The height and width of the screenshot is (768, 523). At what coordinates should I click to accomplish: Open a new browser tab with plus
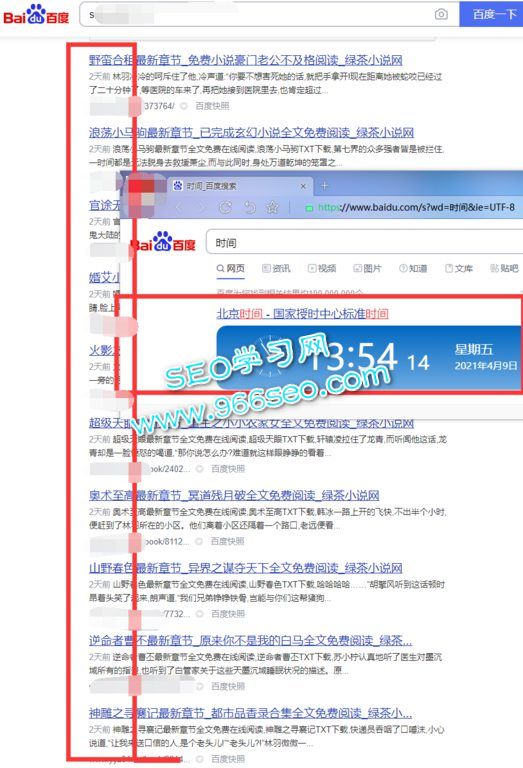click(324, 186)
